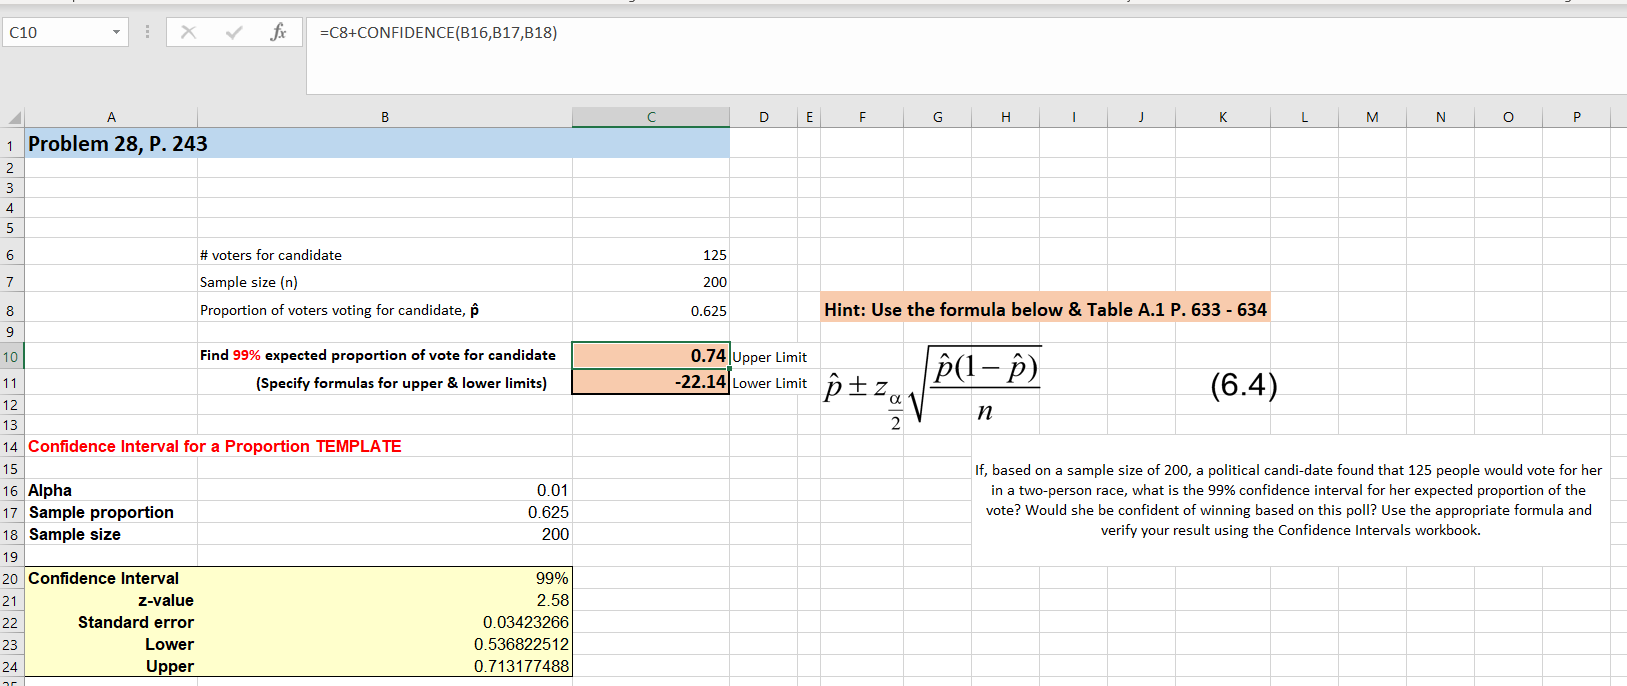The image size is (1627, 686).
Task: Click the '# voters for candidate' label
Action: [271, 255]
